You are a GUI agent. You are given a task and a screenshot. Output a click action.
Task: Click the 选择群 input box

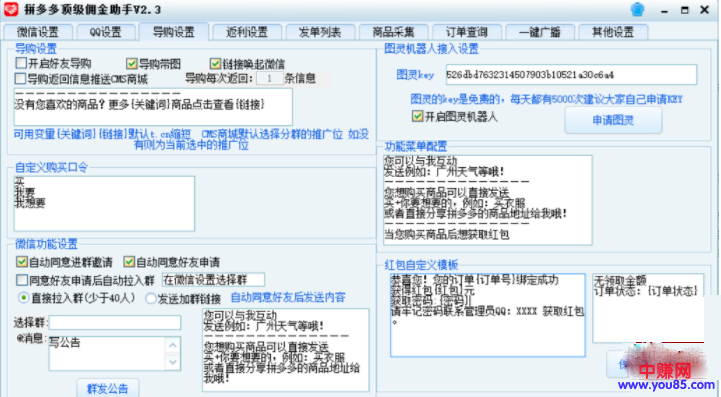click(114, 322)
